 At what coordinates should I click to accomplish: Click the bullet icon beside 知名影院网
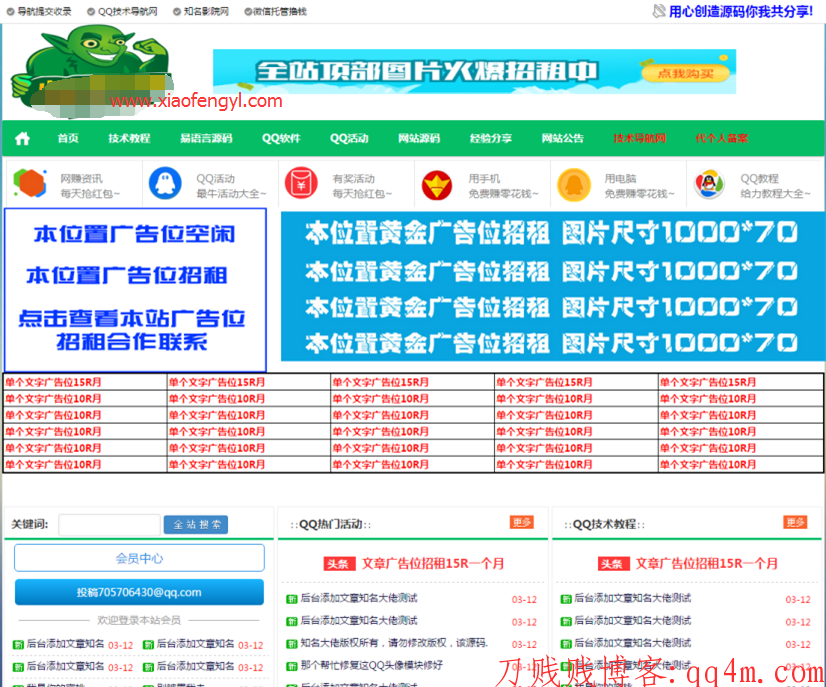(177, 12)
